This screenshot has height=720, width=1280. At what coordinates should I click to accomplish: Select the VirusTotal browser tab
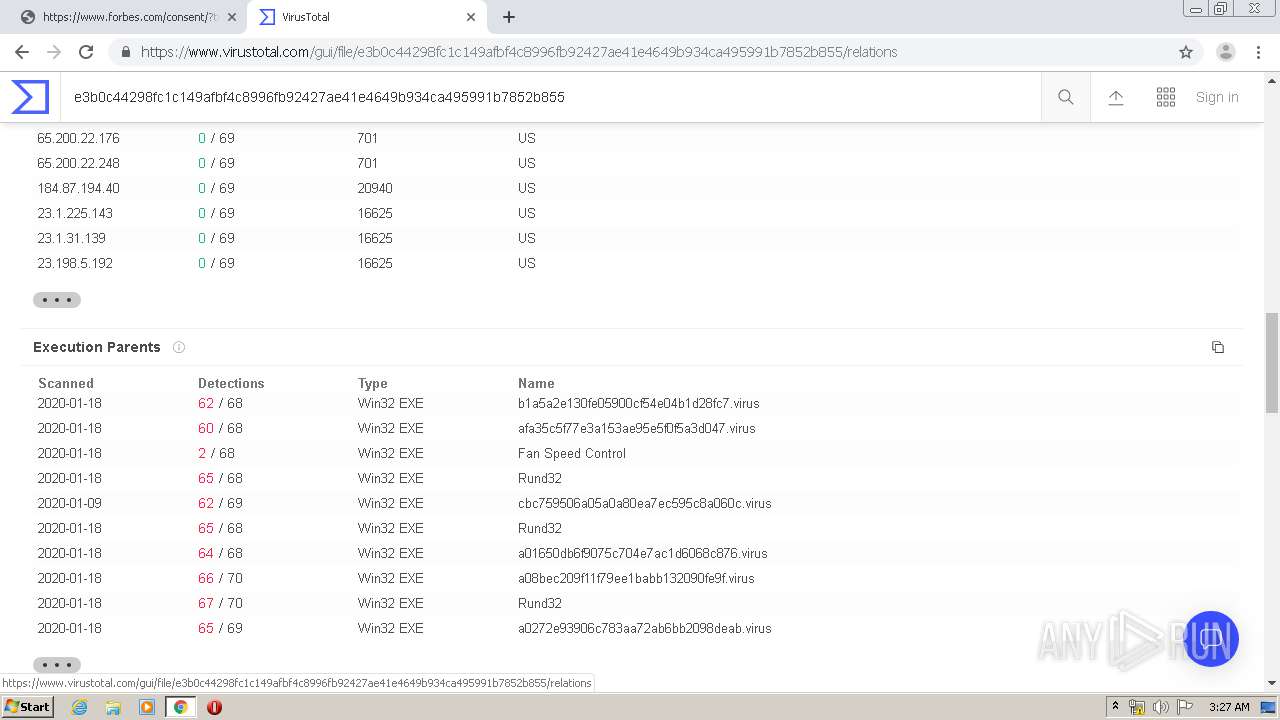pos(366,17)
